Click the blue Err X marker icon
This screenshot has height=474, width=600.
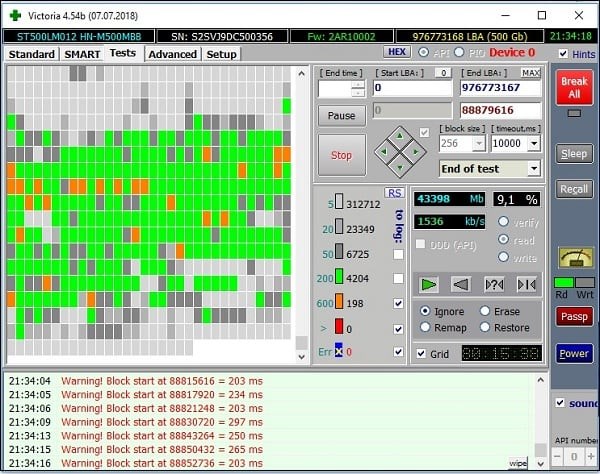(x=339, y=350)
